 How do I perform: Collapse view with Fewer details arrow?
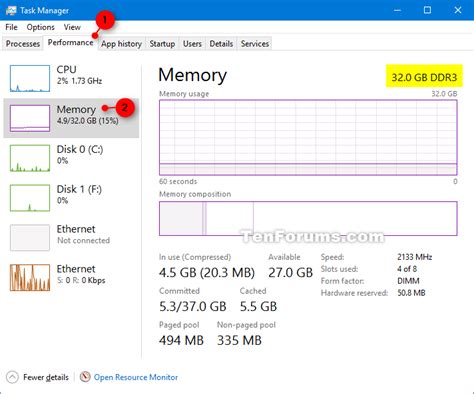(12, 377)
